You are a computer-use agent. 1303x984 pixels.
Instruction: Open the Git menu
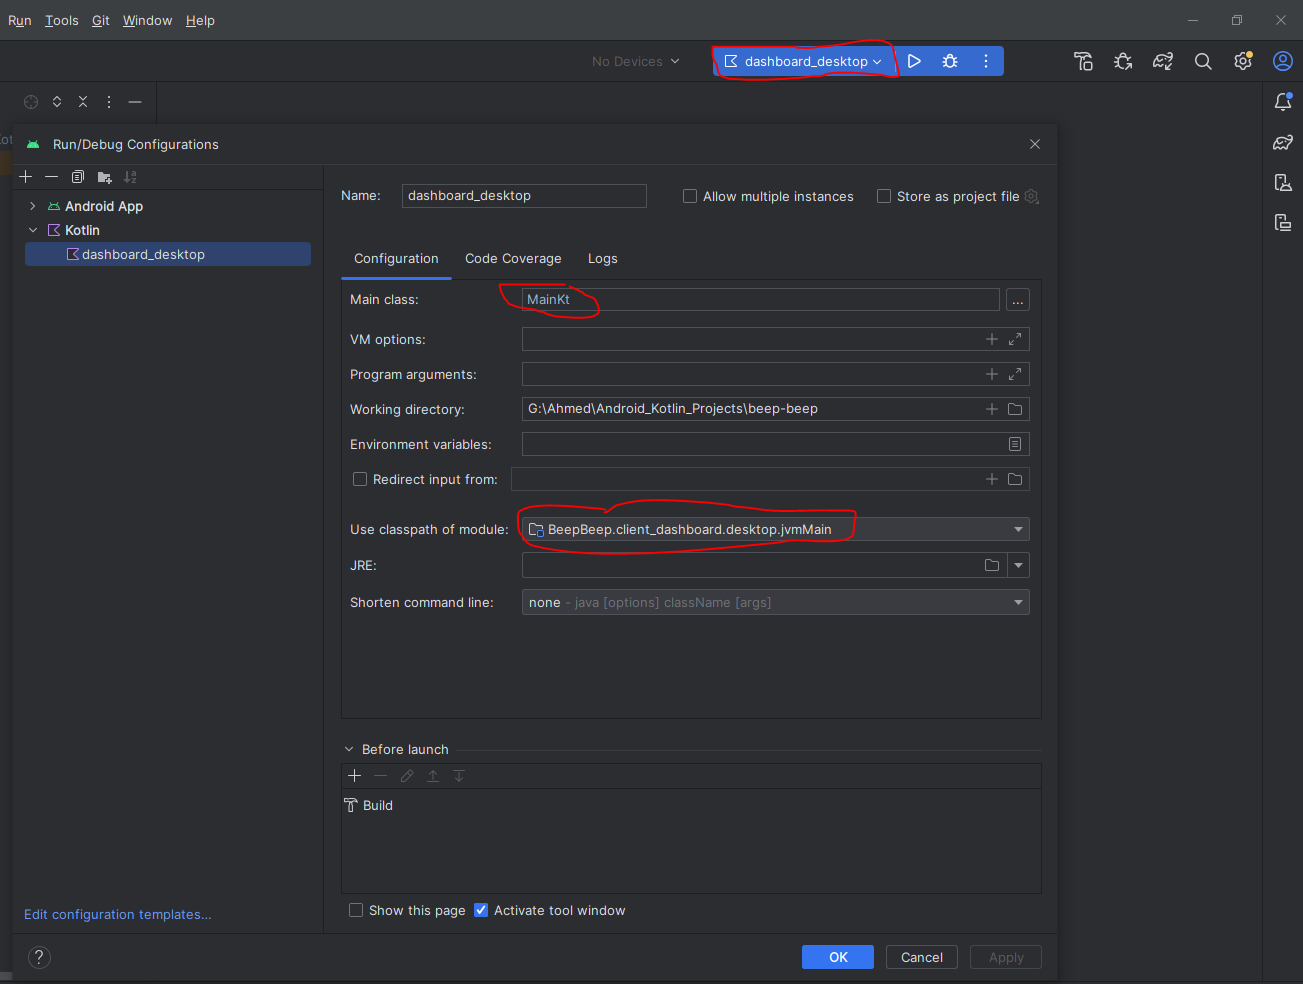[x=99, y=20]
